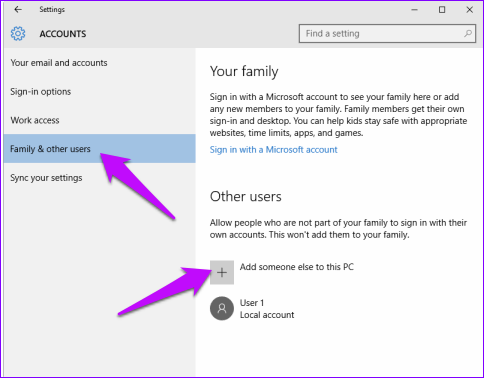Click Add someone else to this PC label
Screen dimensions: 484x378
pos(297,267)
